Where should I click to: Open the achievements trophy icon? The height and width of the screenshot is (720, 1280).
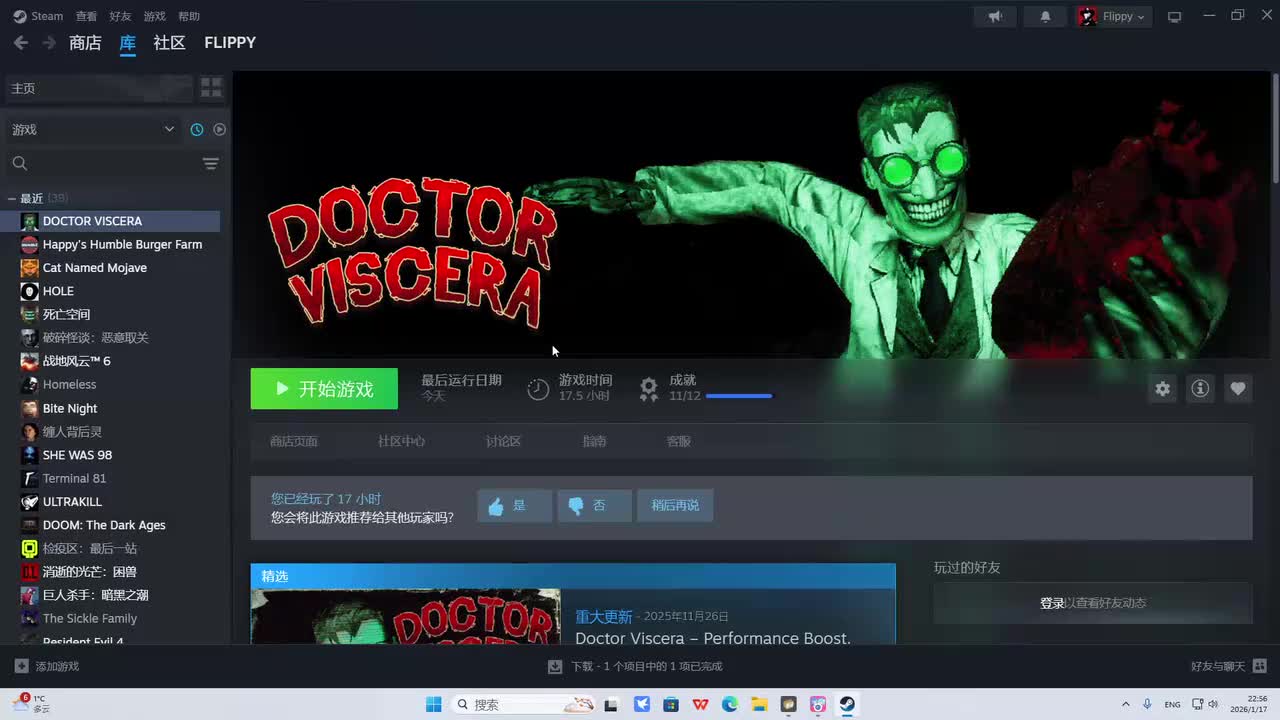tap(649, 388)
